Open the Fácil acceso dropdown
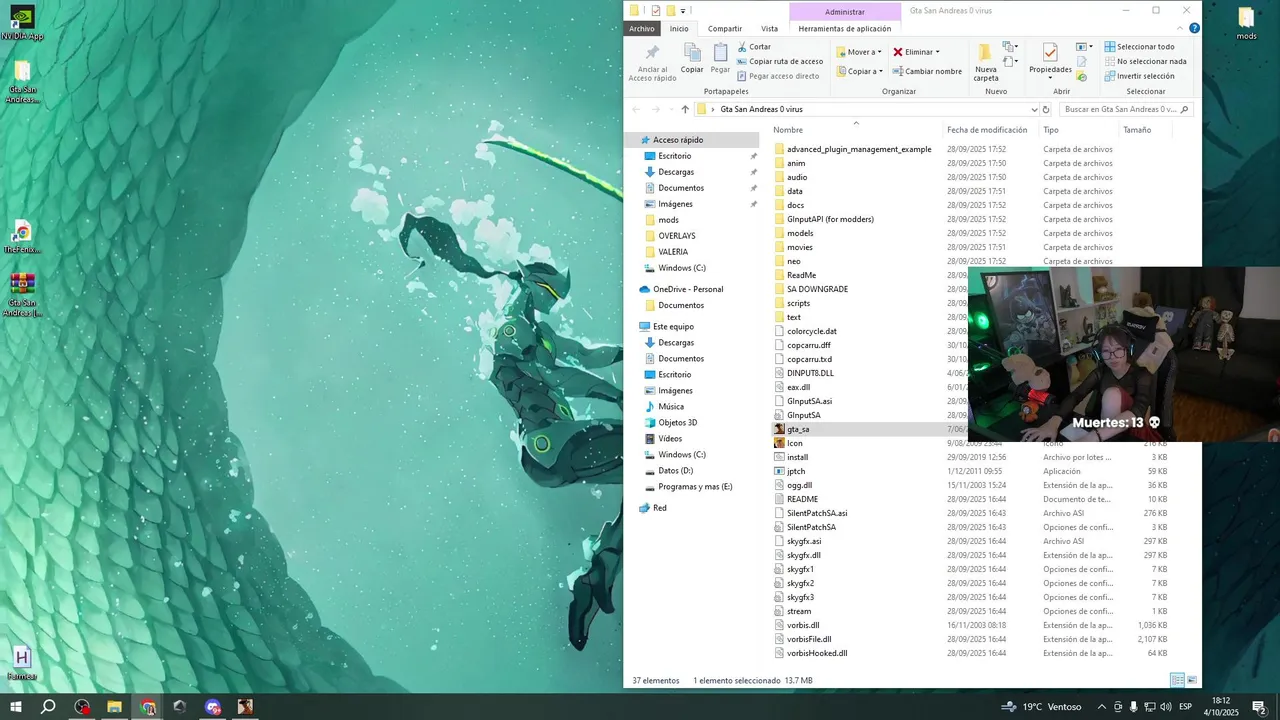The width and height of the screenshot is (1280, 720). point(1010,62)
